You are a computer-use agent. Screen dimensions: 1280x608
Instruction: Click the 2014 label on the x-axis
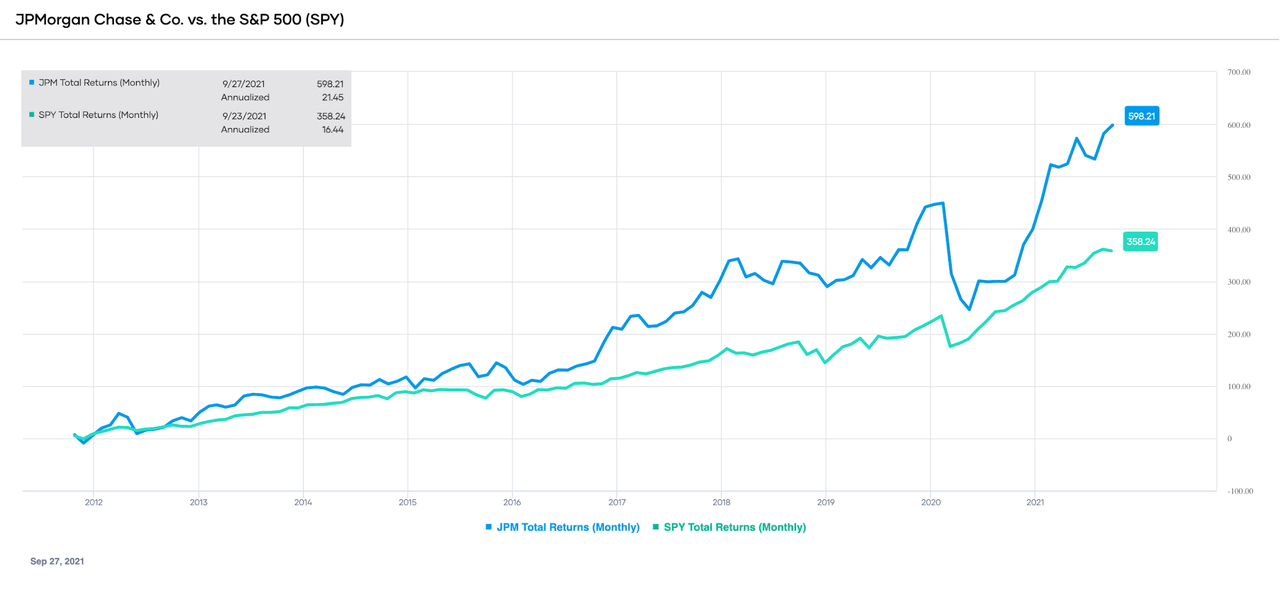point(303,503)
